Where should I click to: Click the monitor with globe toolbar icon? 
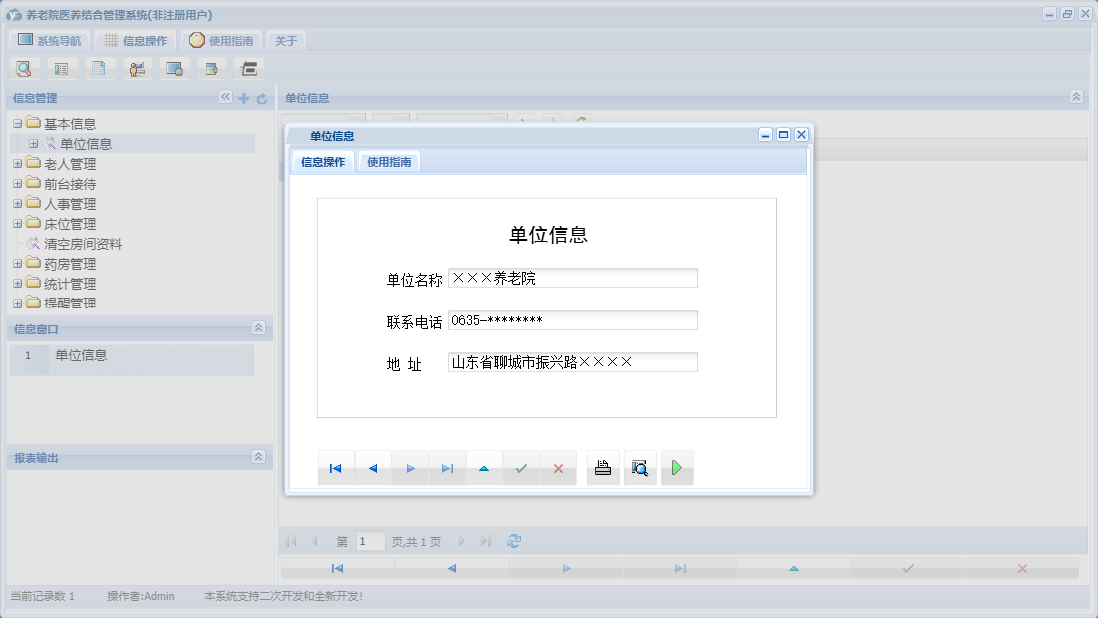coord(175,68)
